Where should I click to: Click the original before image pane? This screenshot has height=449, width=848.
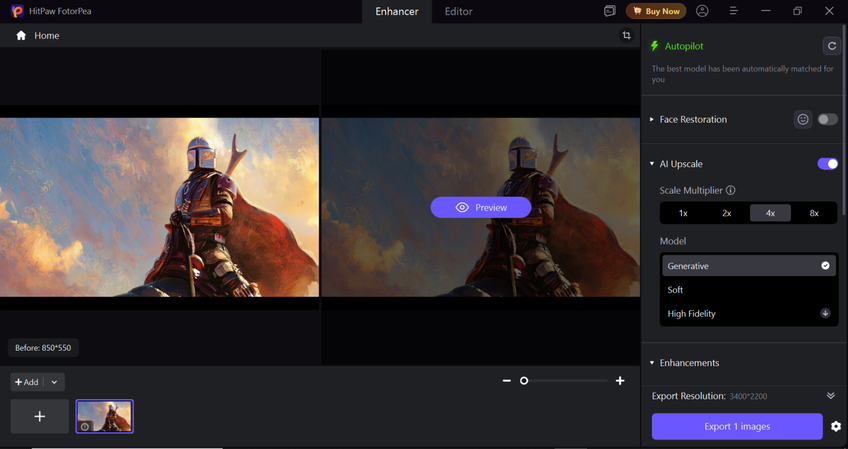coord(160,207)
